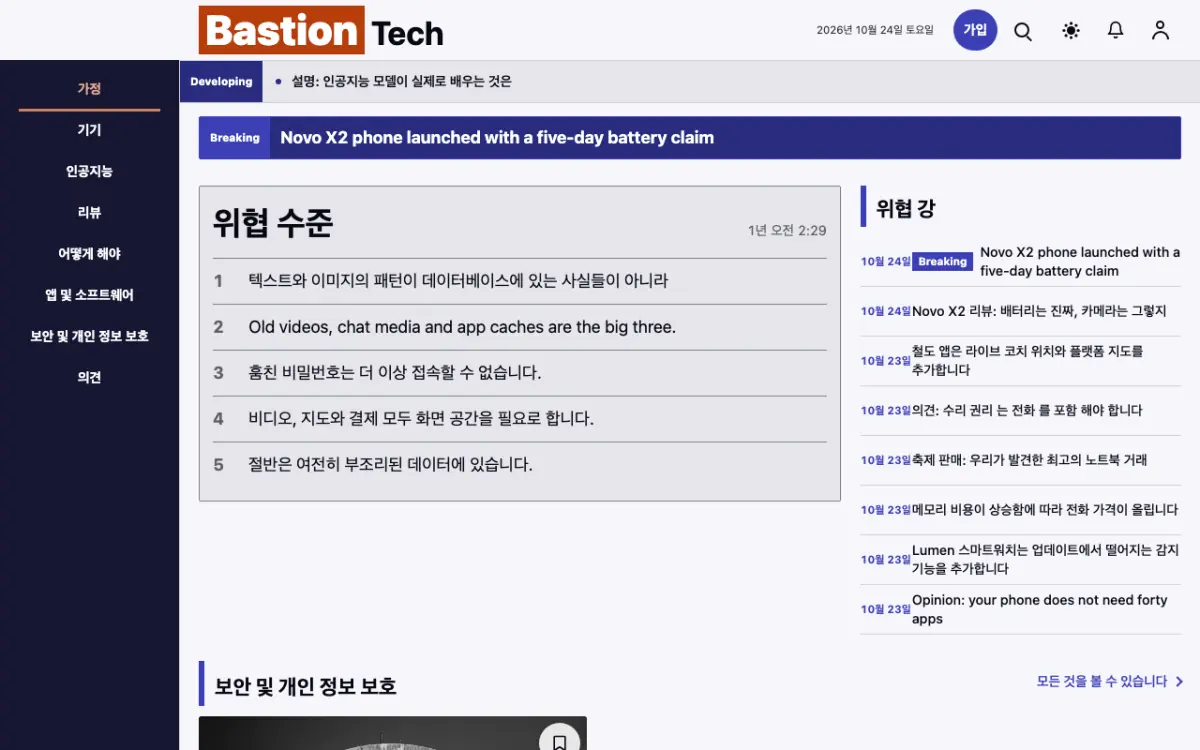Click rank number 5 in 위협 수준 list

pos(218,465)
